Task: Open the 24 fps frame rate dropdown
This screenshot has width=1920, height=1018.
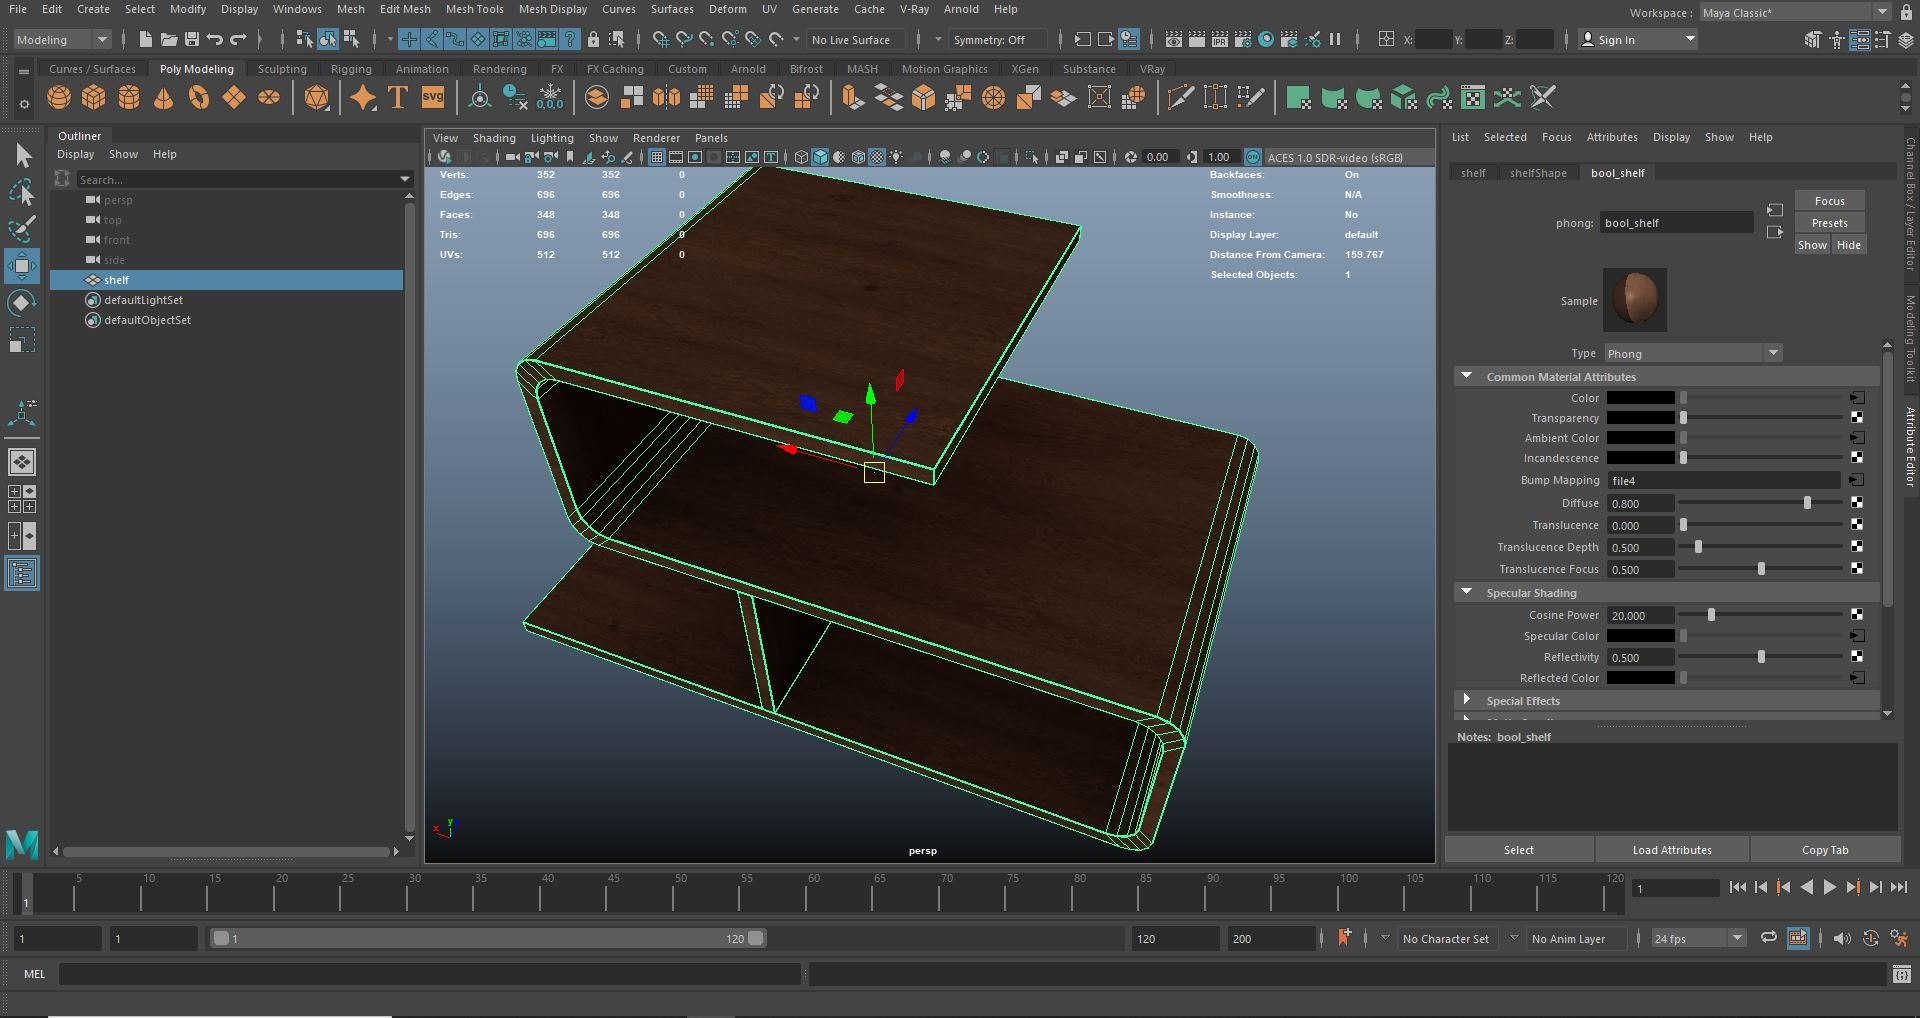Action: click(1698, 938)
